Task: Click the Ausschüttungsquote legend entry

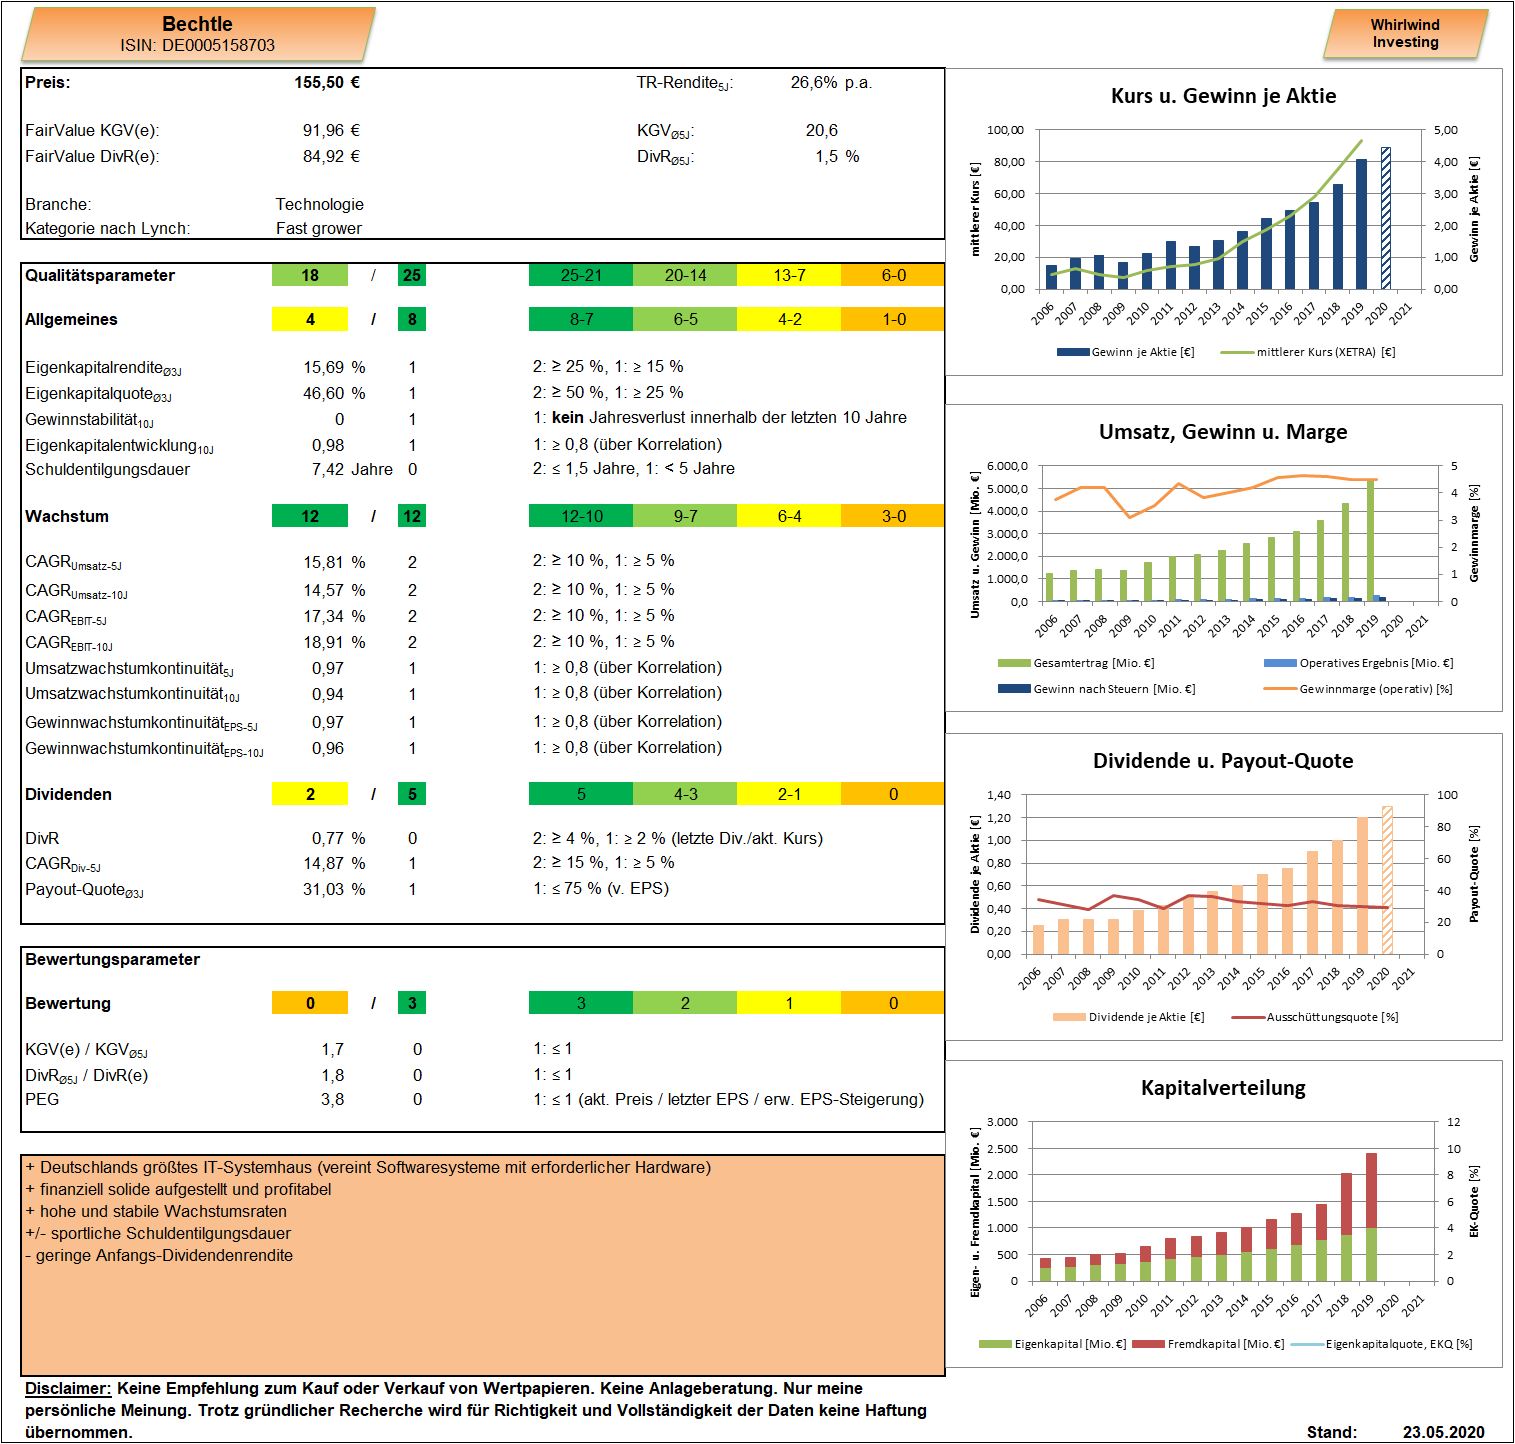Action: 1315,1017
